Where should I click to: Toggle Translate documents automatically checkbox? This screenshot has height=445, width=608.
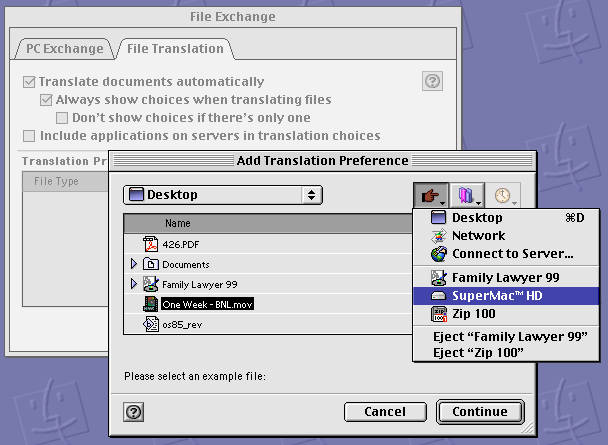29,82
